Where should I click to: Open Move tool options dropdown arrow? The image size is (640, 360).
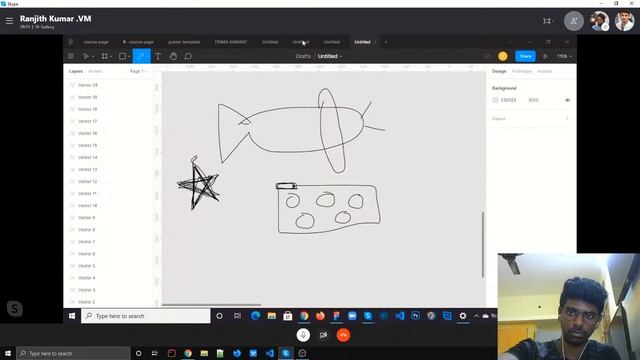[93, 56]
